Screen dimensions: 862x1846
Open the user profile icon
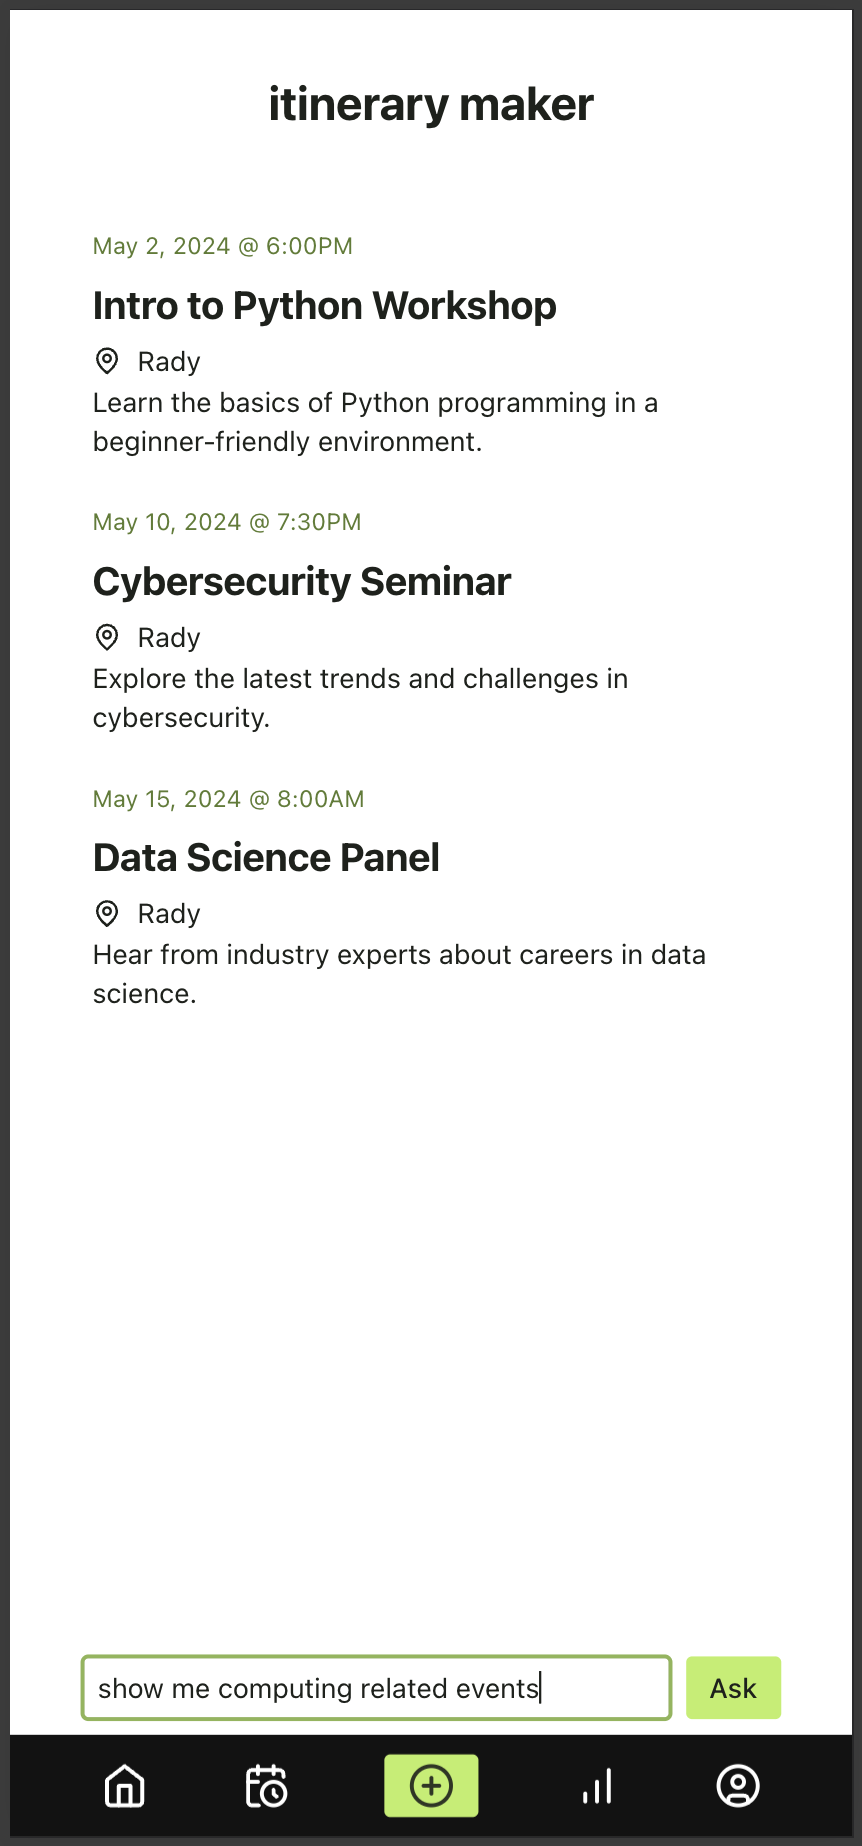738,1786
